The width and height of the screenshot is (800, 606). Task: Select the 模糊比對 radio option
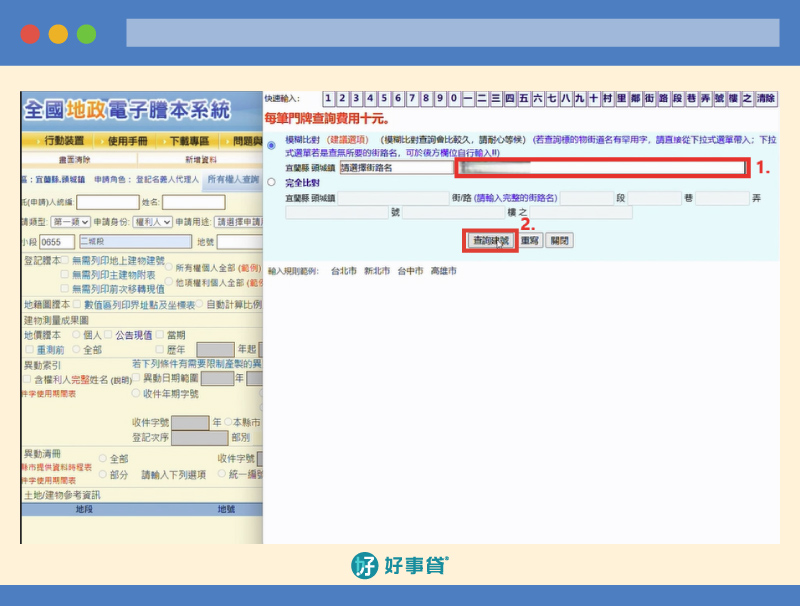coord(272,145)
